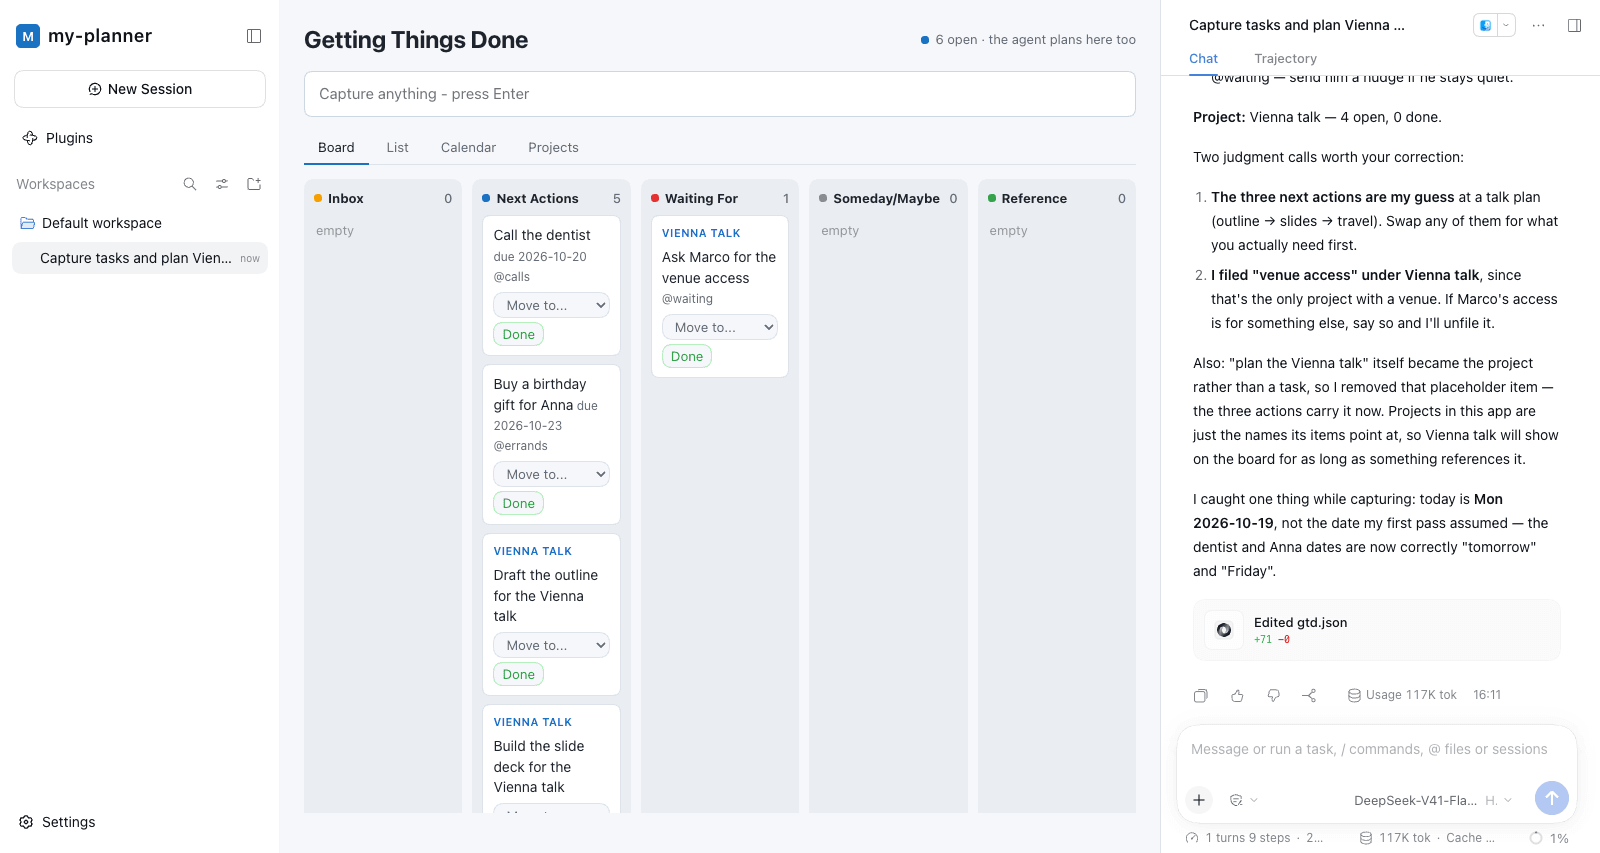Click the Getting Things Done heading
The image size is (1600, 853).
[x=416, y=40]
